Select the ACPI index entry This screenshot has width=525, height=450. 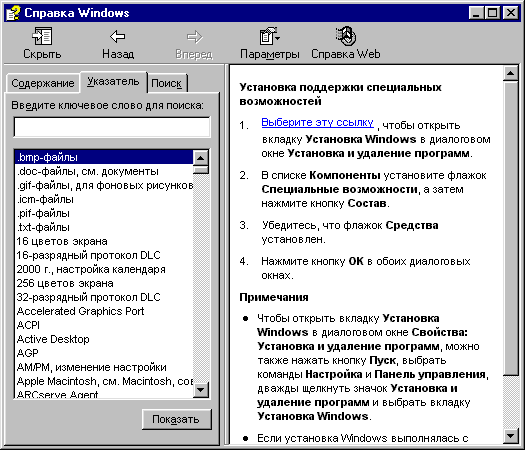104,325
